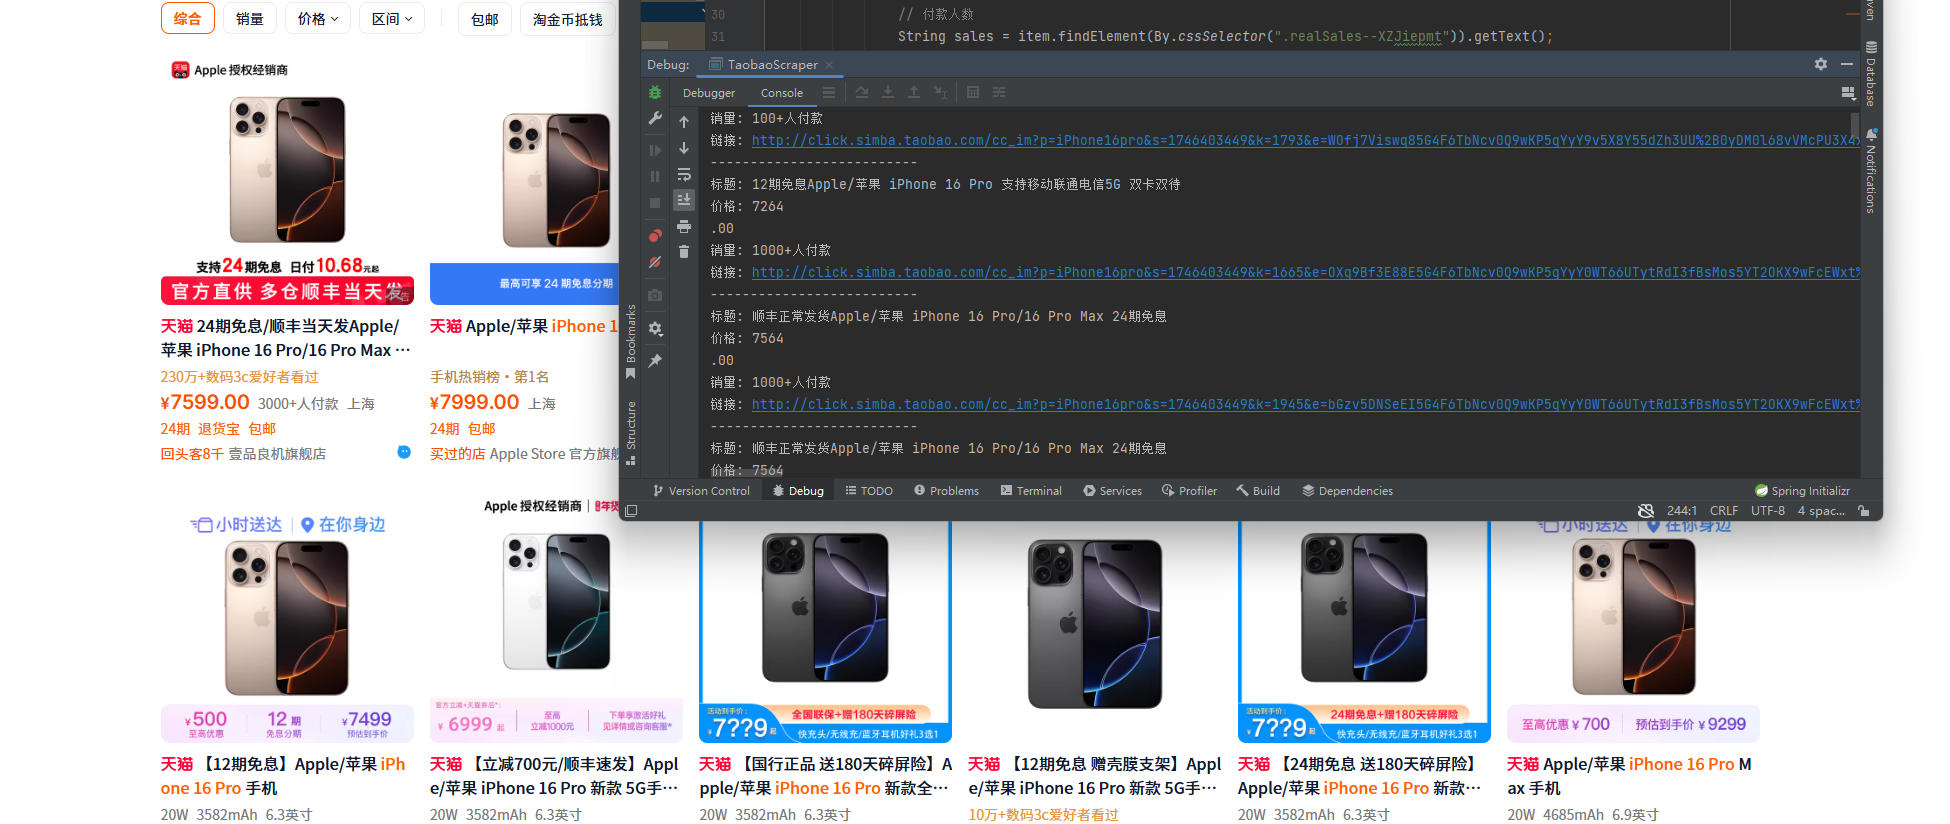Click the Trace Current Stream Chain icon
The image size is (1950, 824).
[999, 92]
